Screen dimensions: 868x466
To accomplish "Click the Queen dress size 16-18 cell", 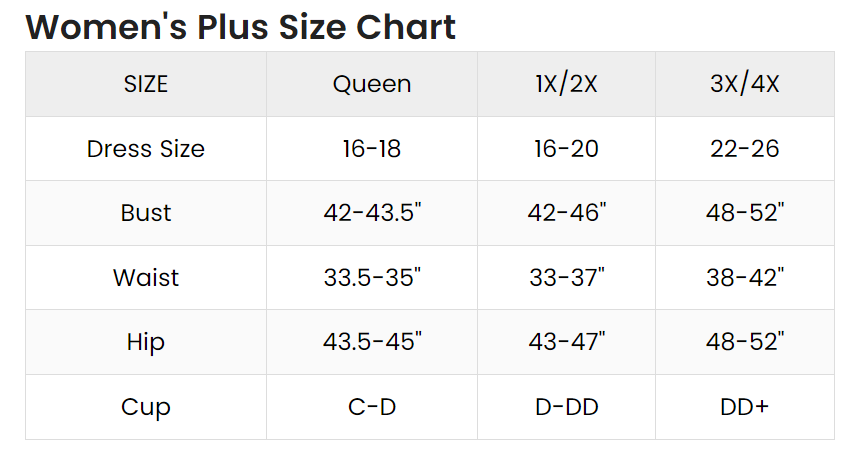I will pyautogui.click(x=372, y=149).
